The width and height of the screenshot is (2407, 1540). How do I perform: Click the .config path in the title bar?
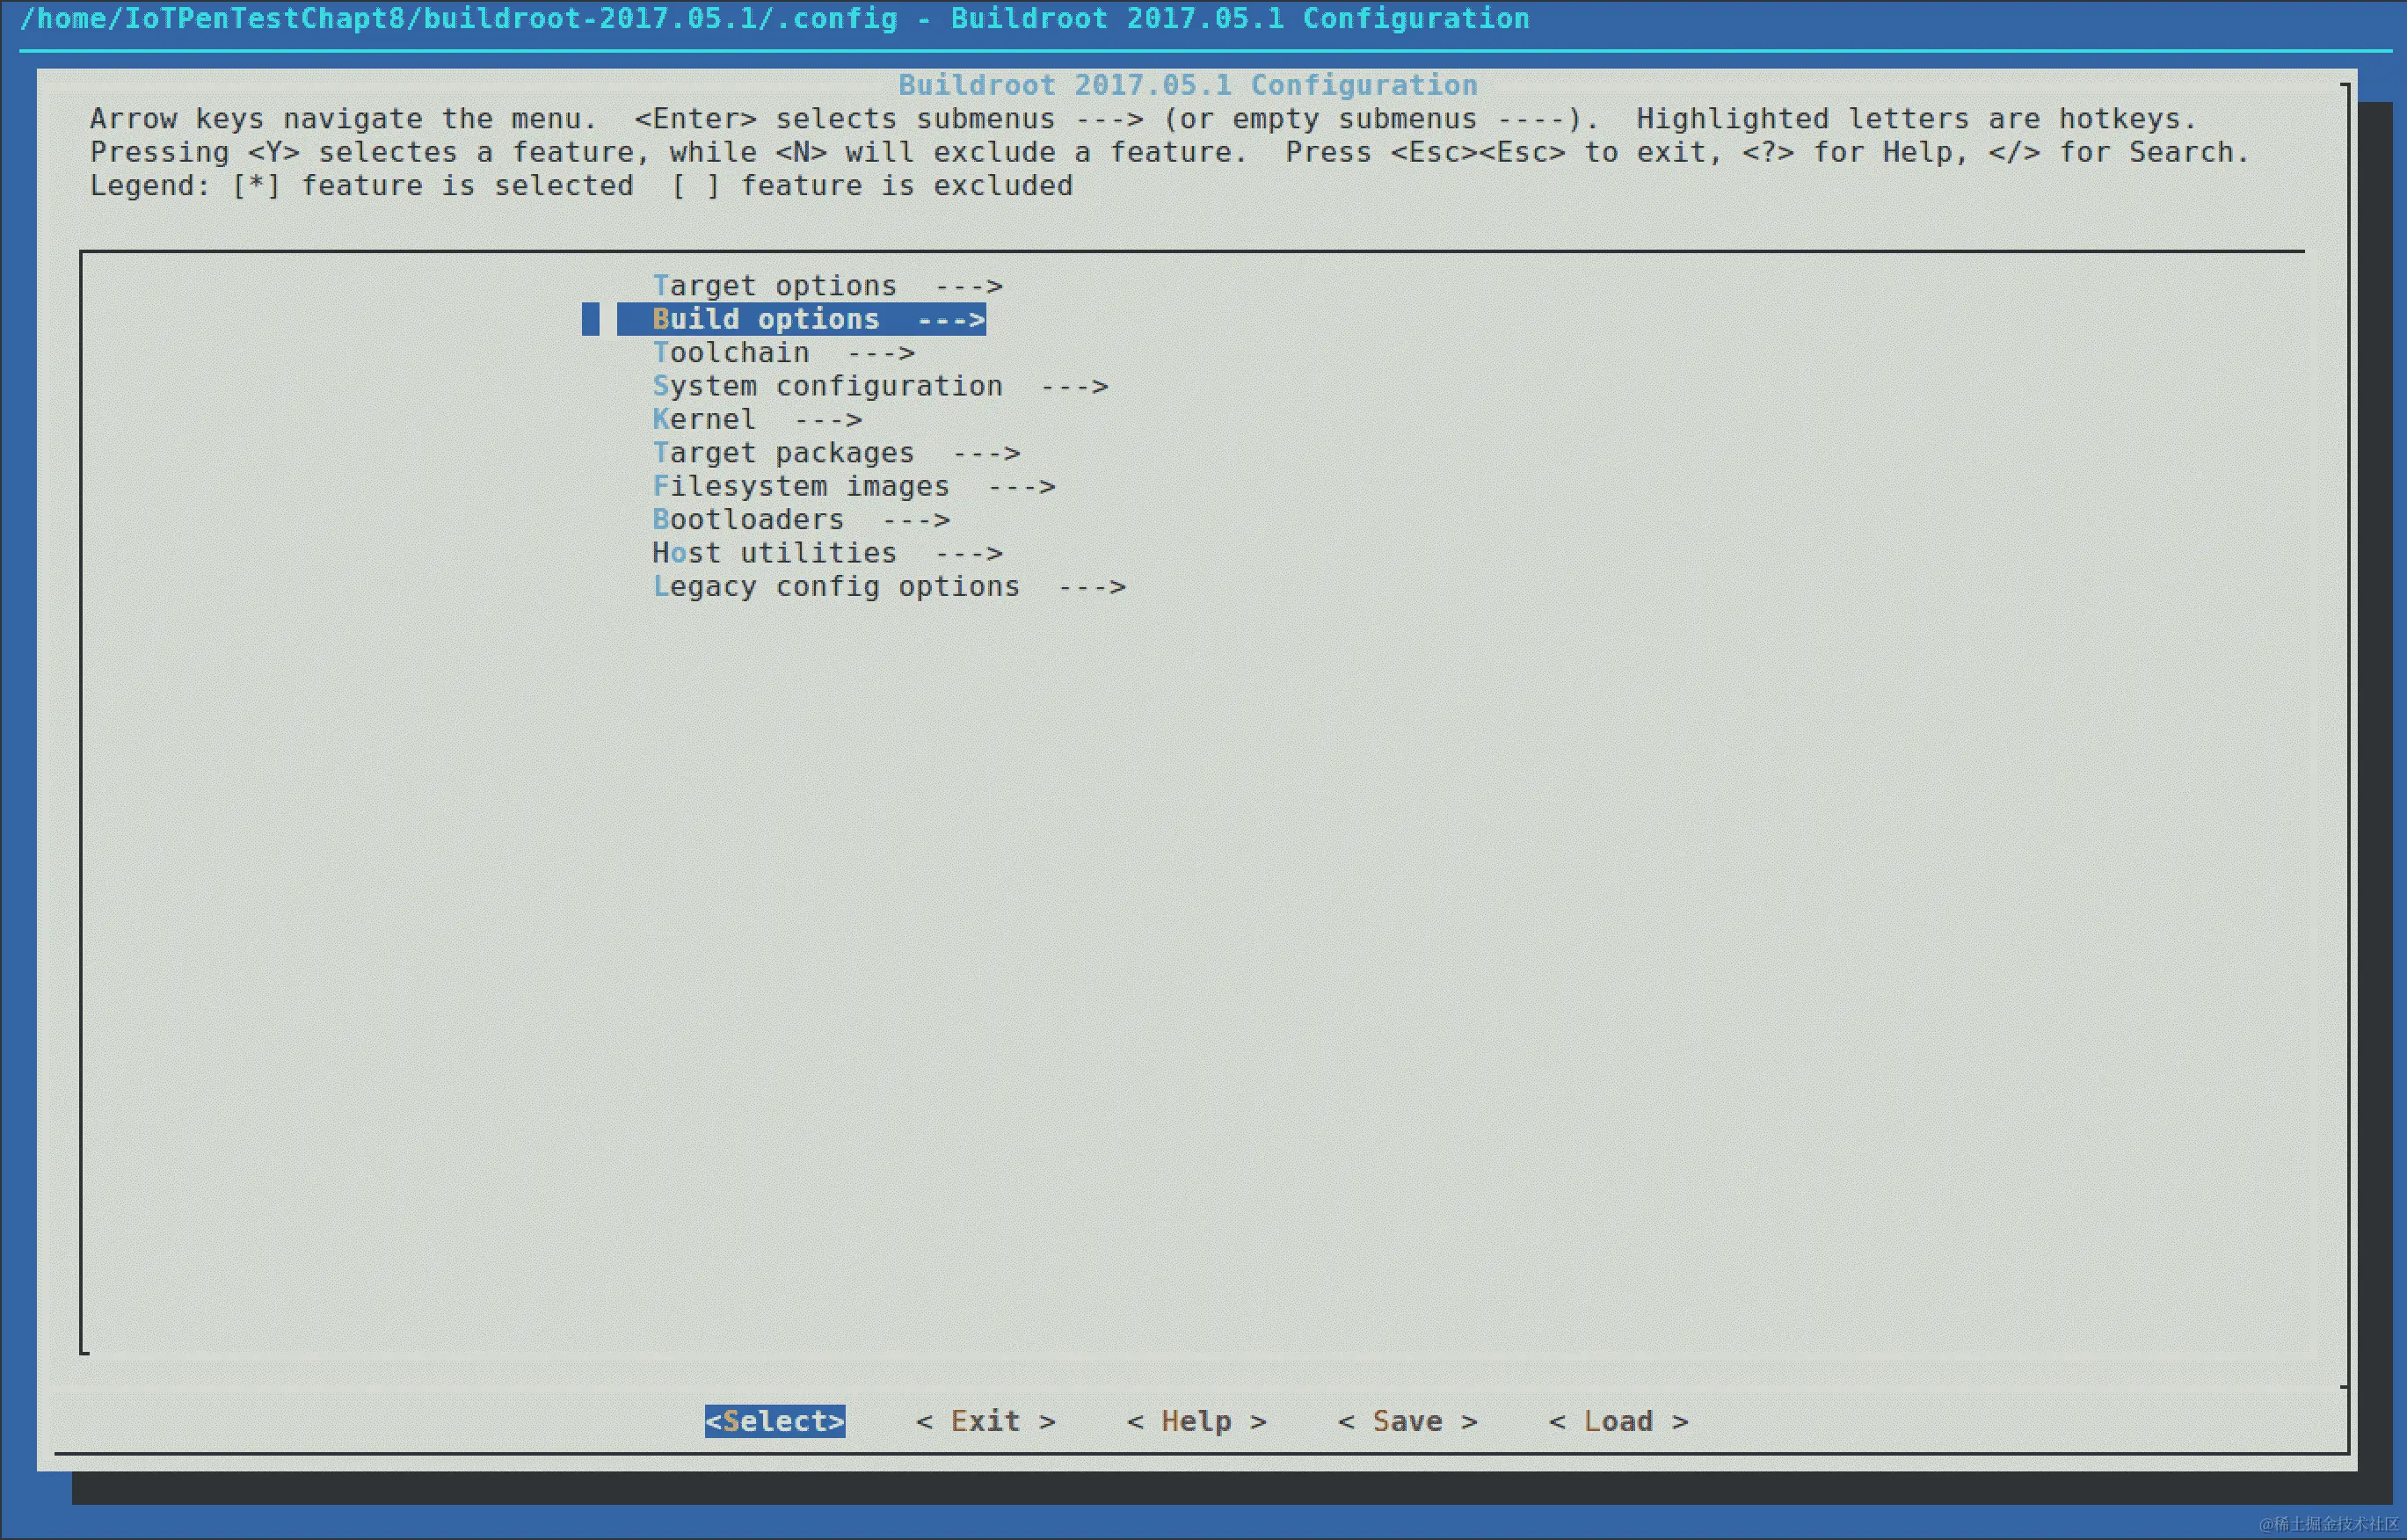[459, 18]
